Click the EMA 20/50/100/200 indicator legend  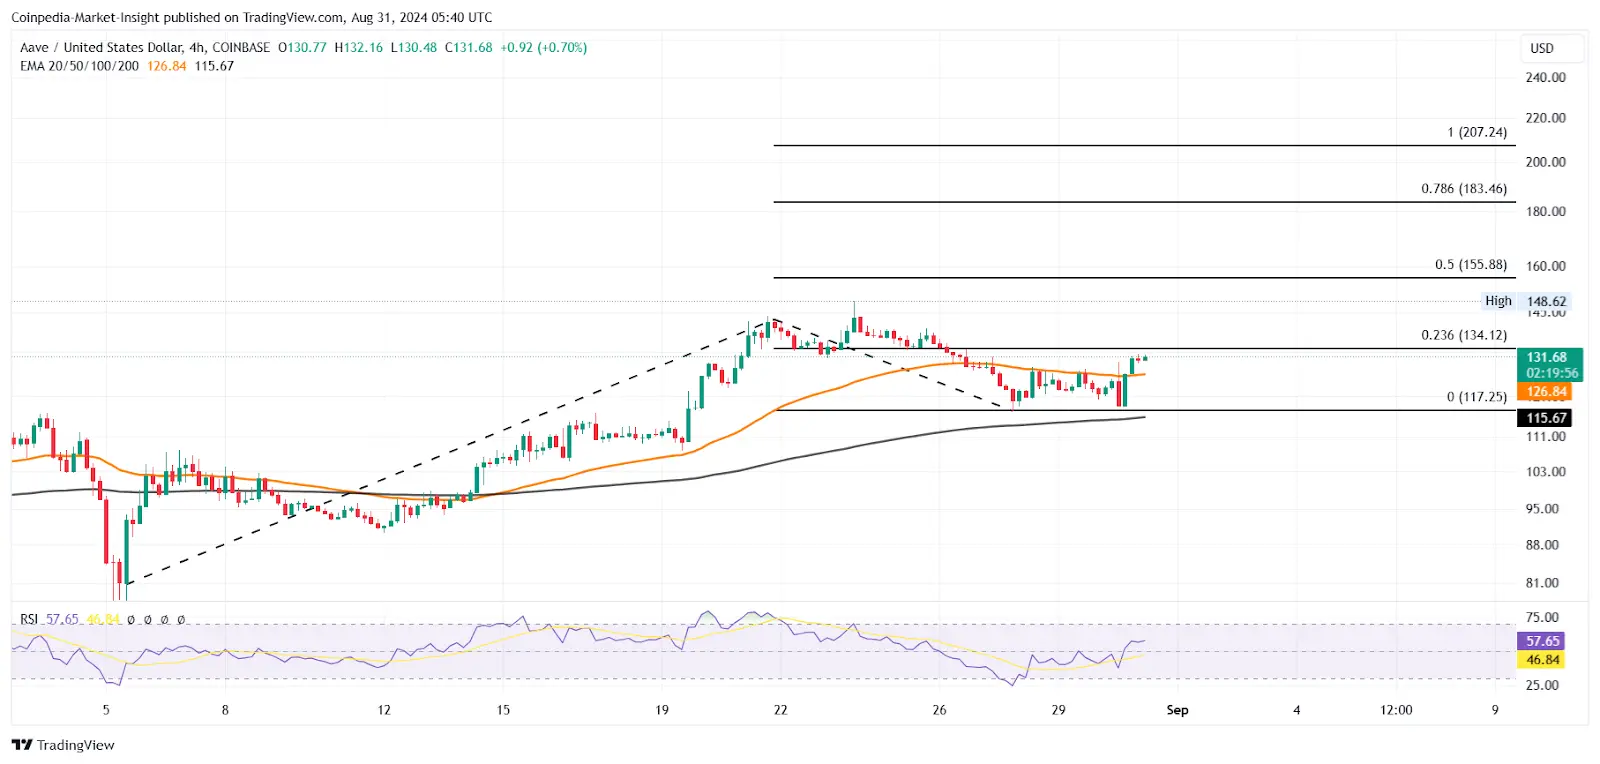[x=79, y=66]
